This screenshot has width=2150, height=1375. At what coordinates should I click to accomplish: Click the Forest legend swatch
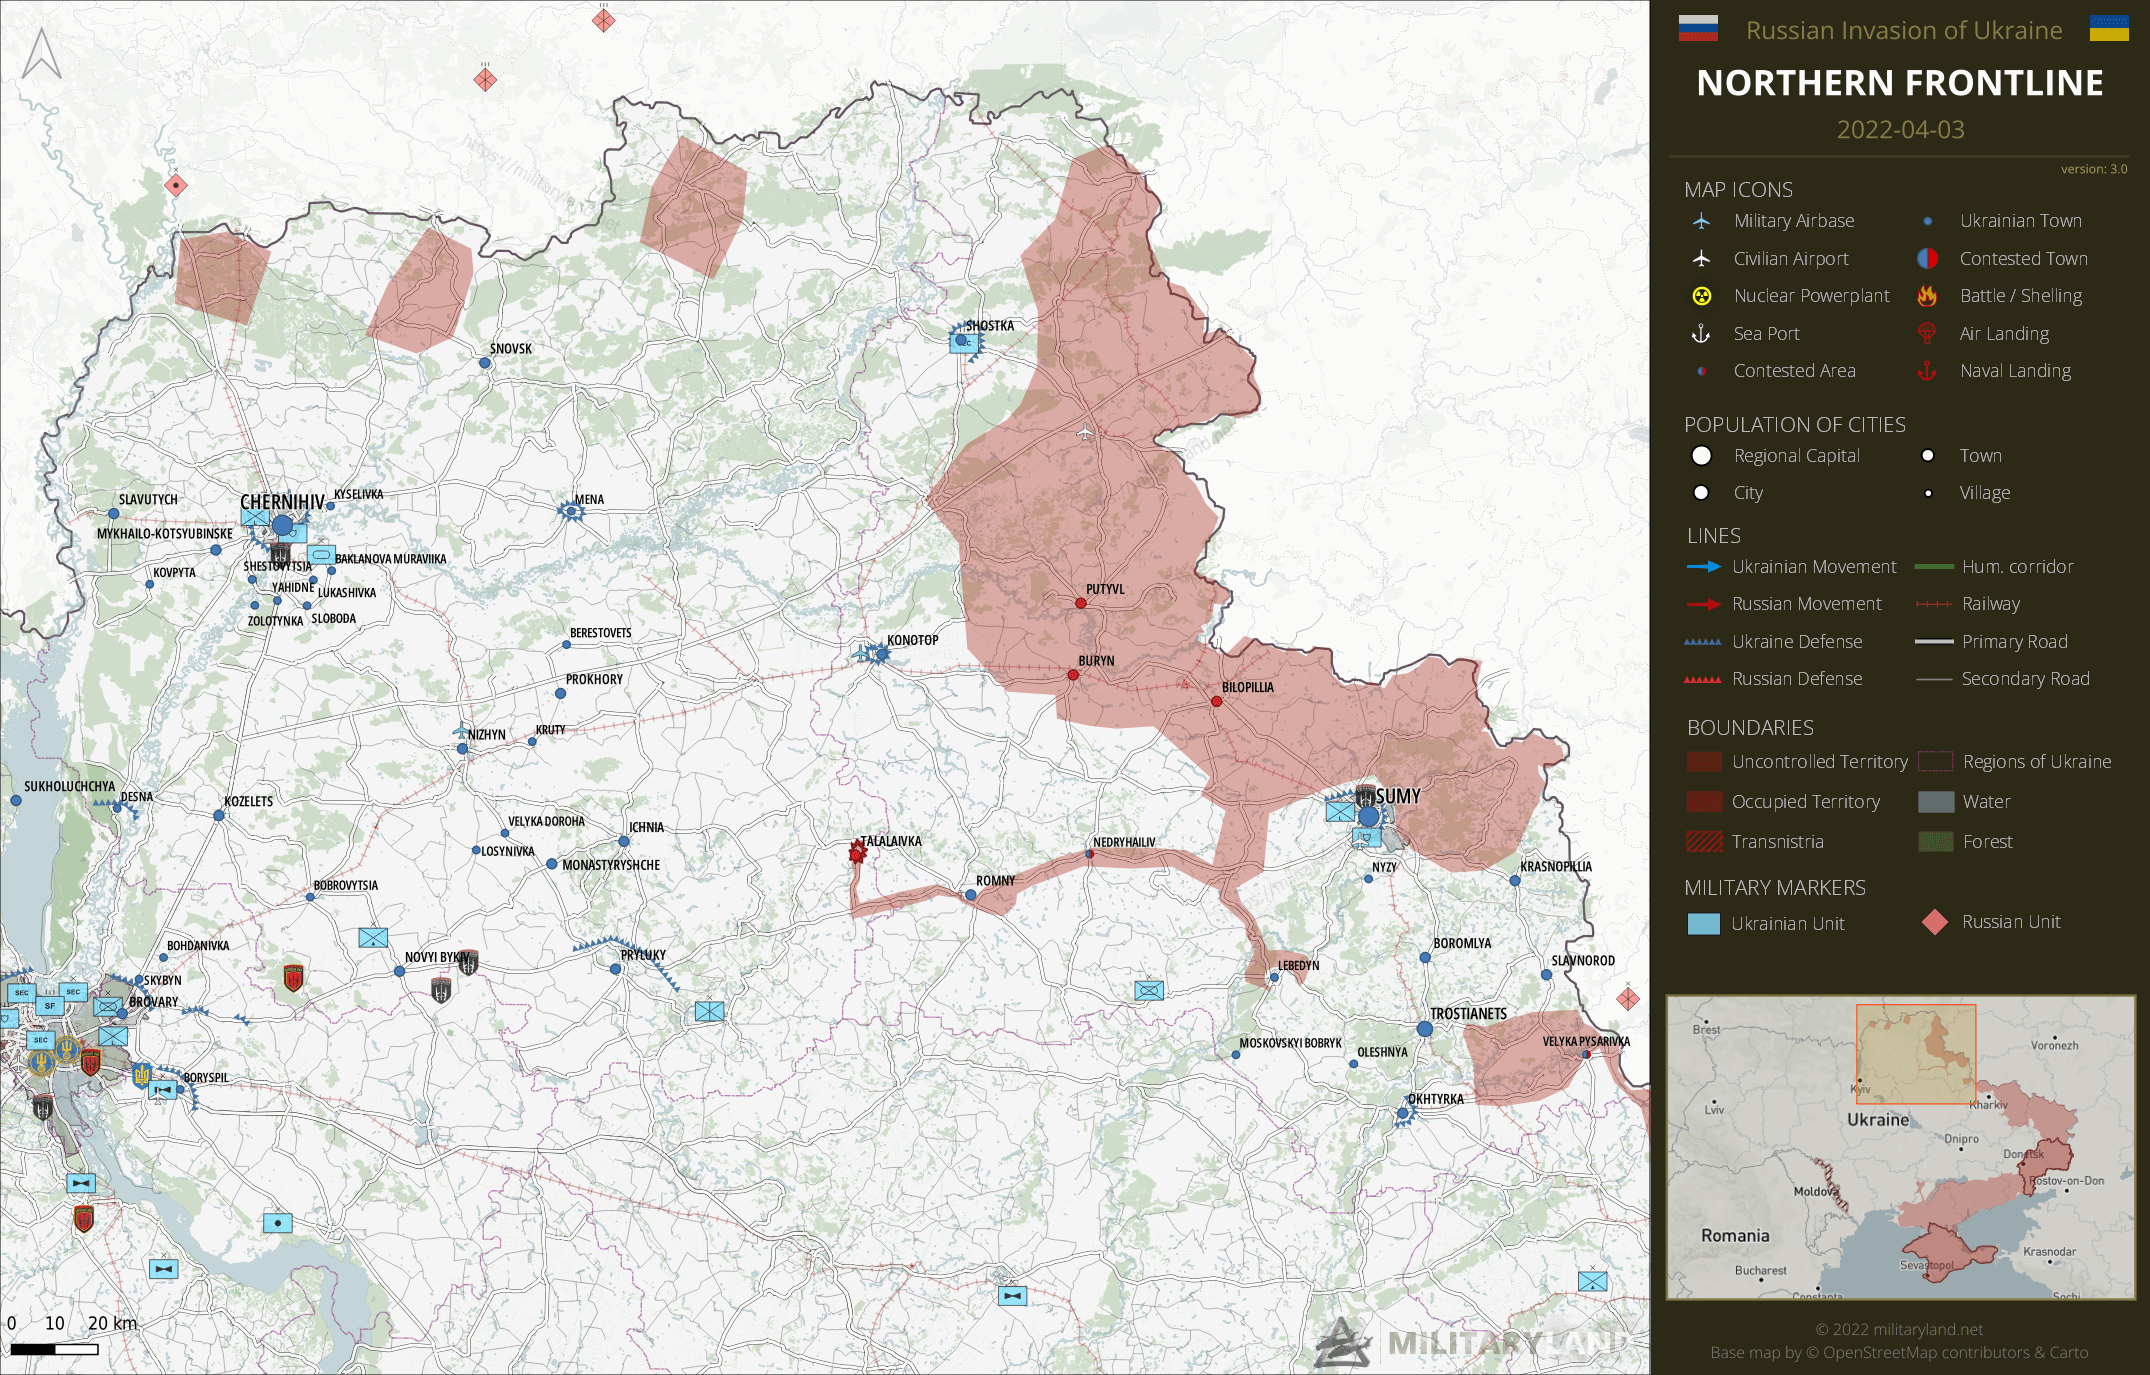tap(1936, 842)
